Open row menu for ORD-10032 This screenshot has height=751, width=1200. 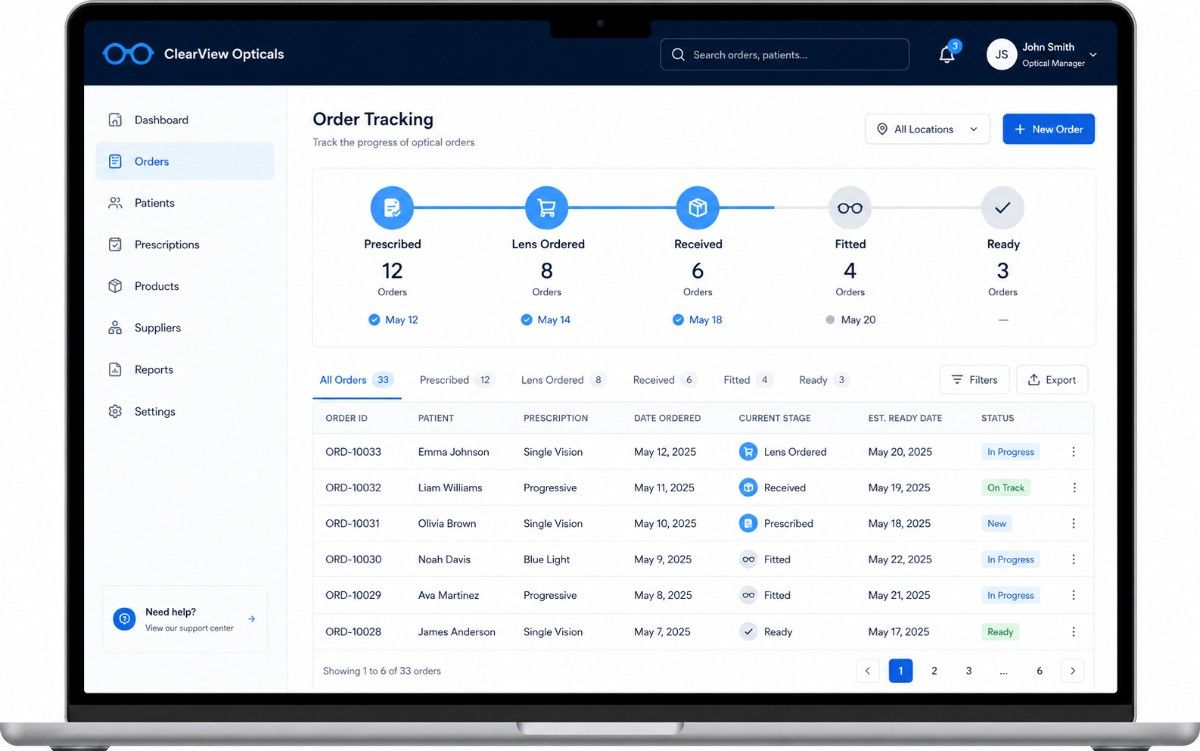1074,488
